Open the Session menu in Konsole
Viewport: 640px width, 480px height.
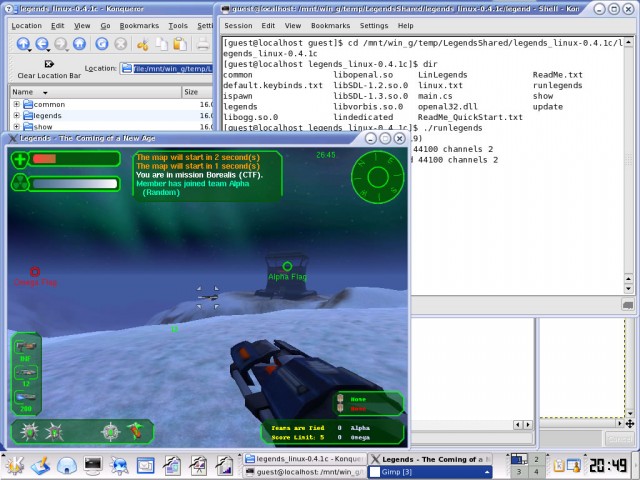click(x=238, y=26)
